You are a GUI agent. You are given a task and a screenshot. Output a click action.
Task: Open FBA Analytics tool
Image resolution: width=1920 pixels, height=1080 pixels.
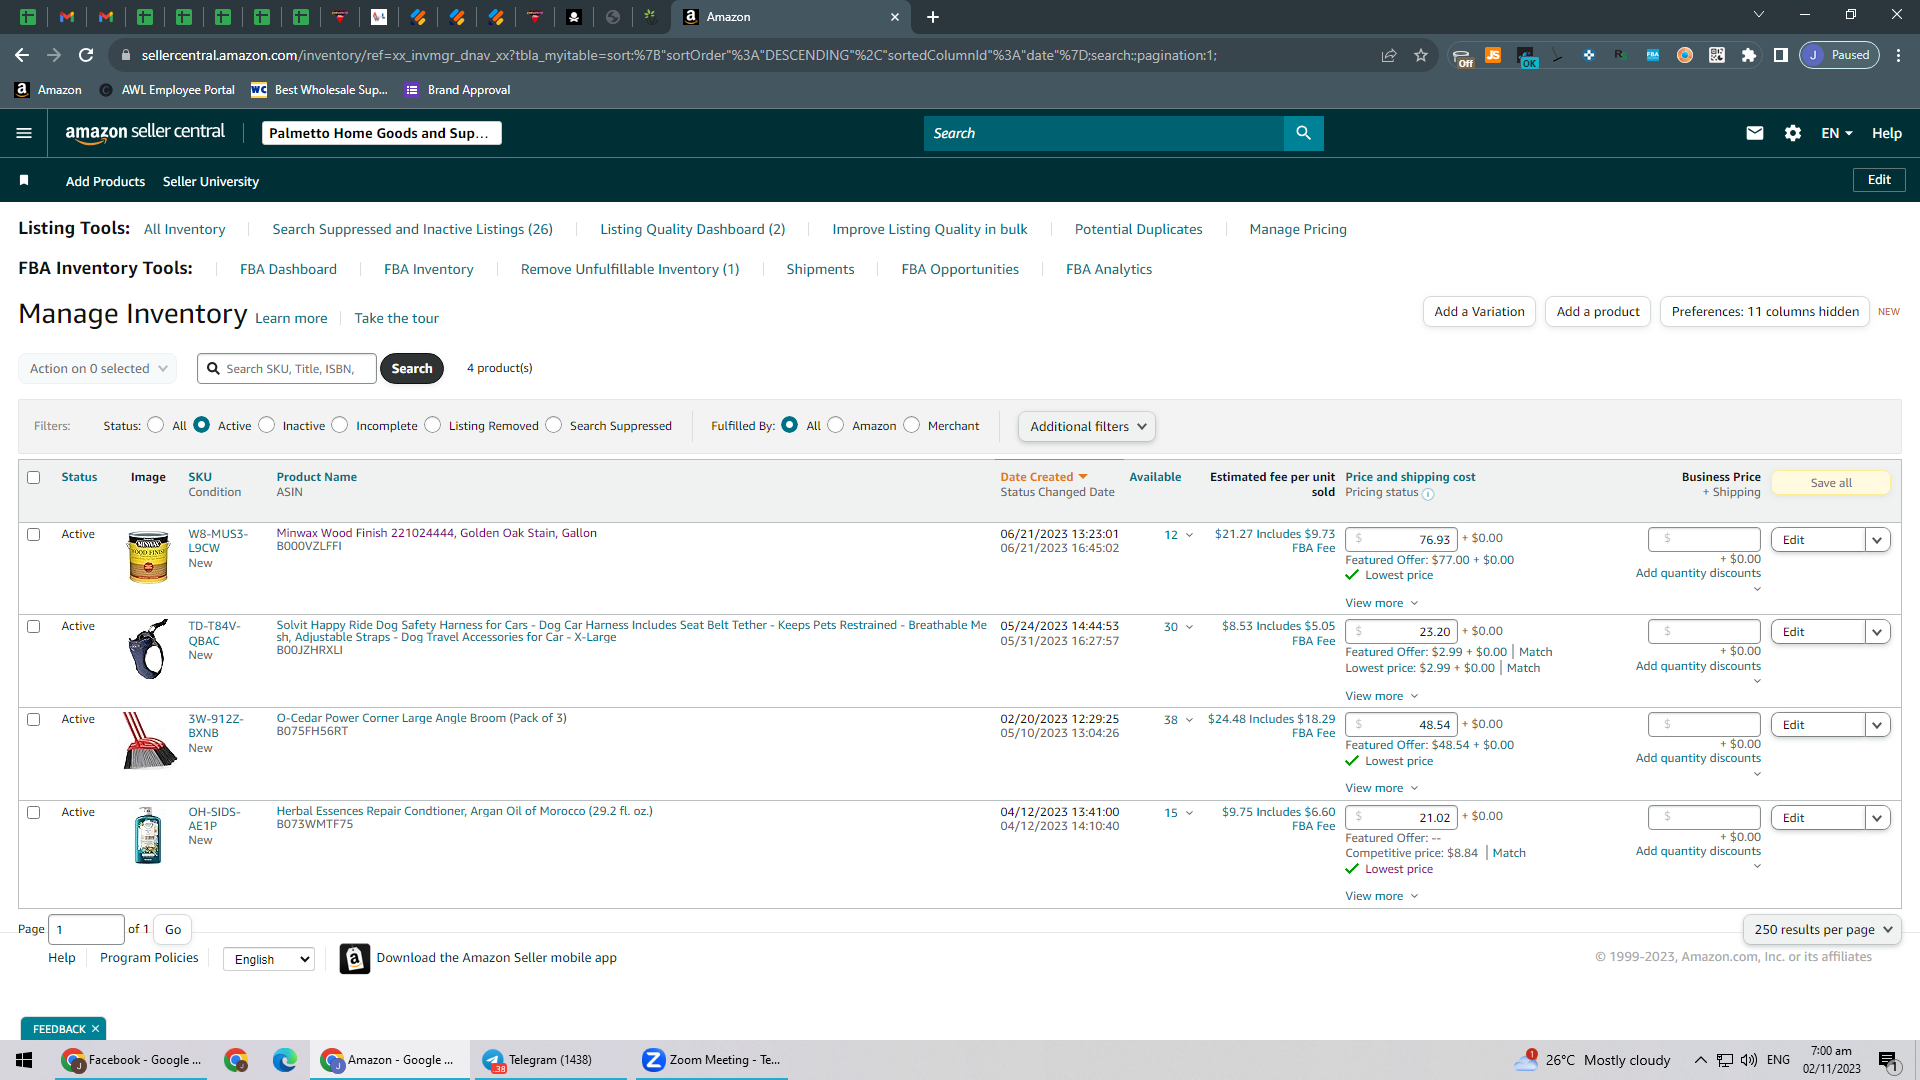[x=1109, y=269]
